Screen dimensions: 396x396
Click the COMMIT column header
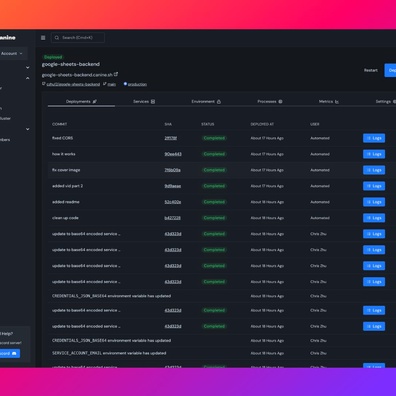pos(59,124)
